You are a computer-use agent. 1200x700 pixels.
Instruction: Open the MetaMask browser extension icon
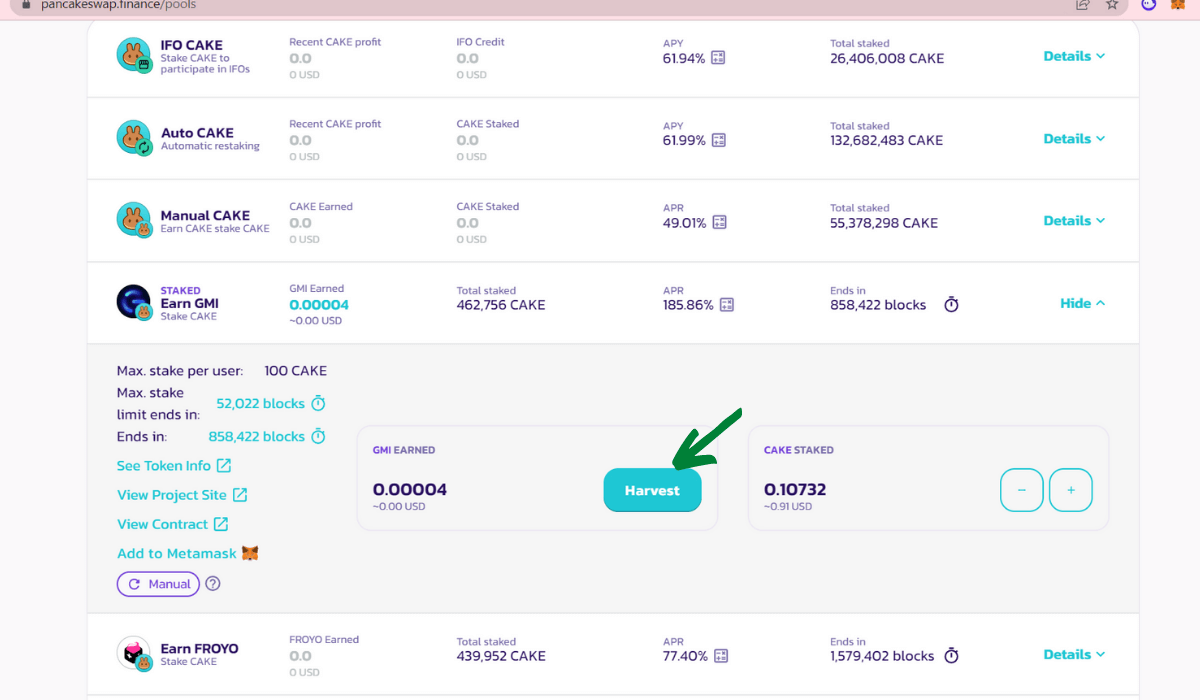(x=1178, y=5)
